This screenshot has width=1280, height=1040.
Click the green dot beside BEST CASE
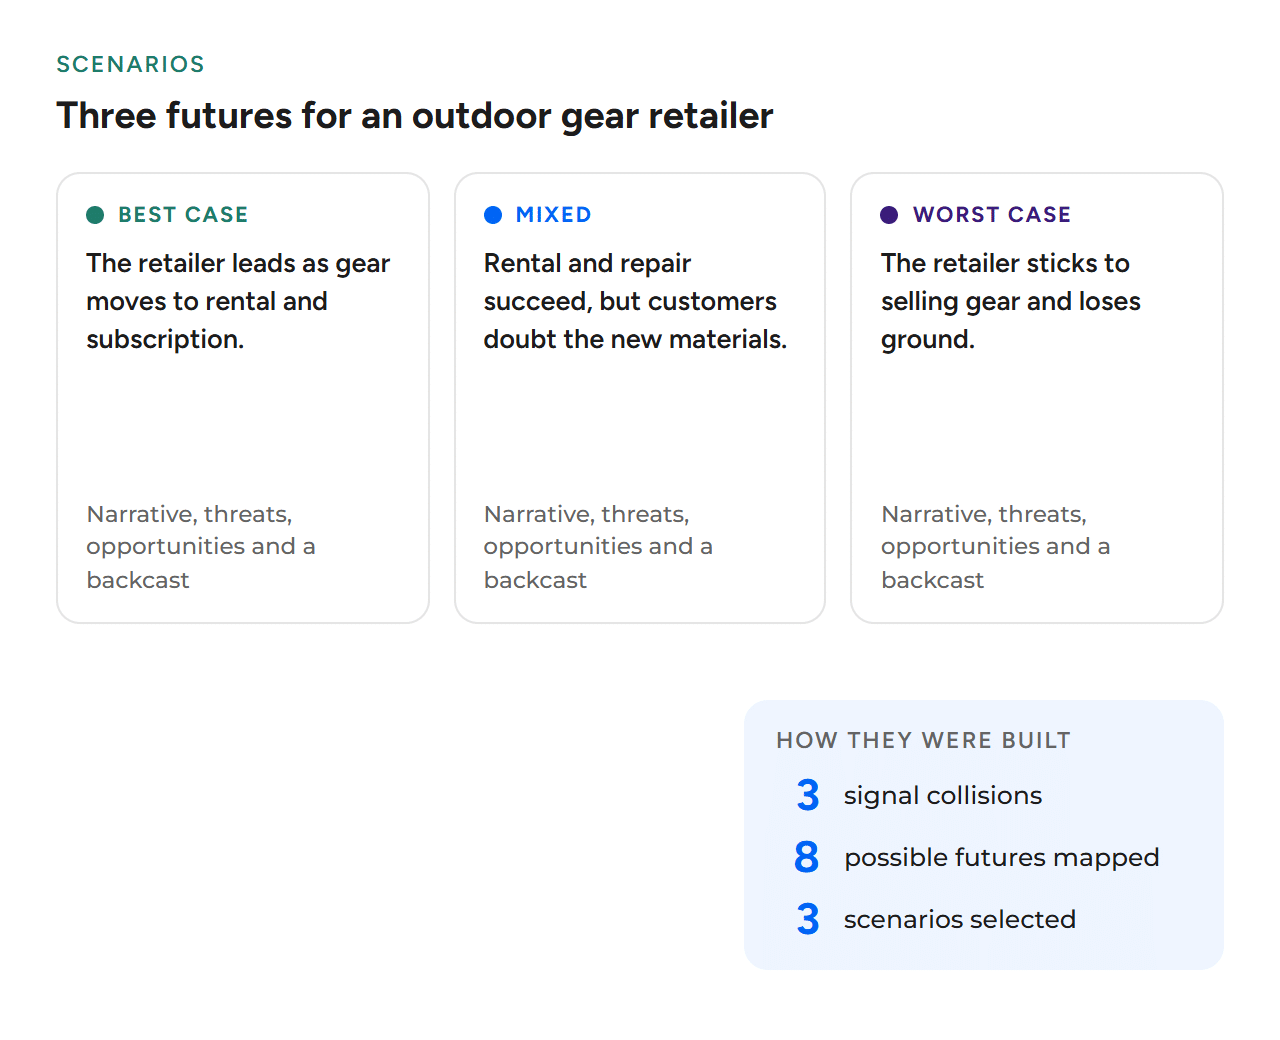pos(95,215)
